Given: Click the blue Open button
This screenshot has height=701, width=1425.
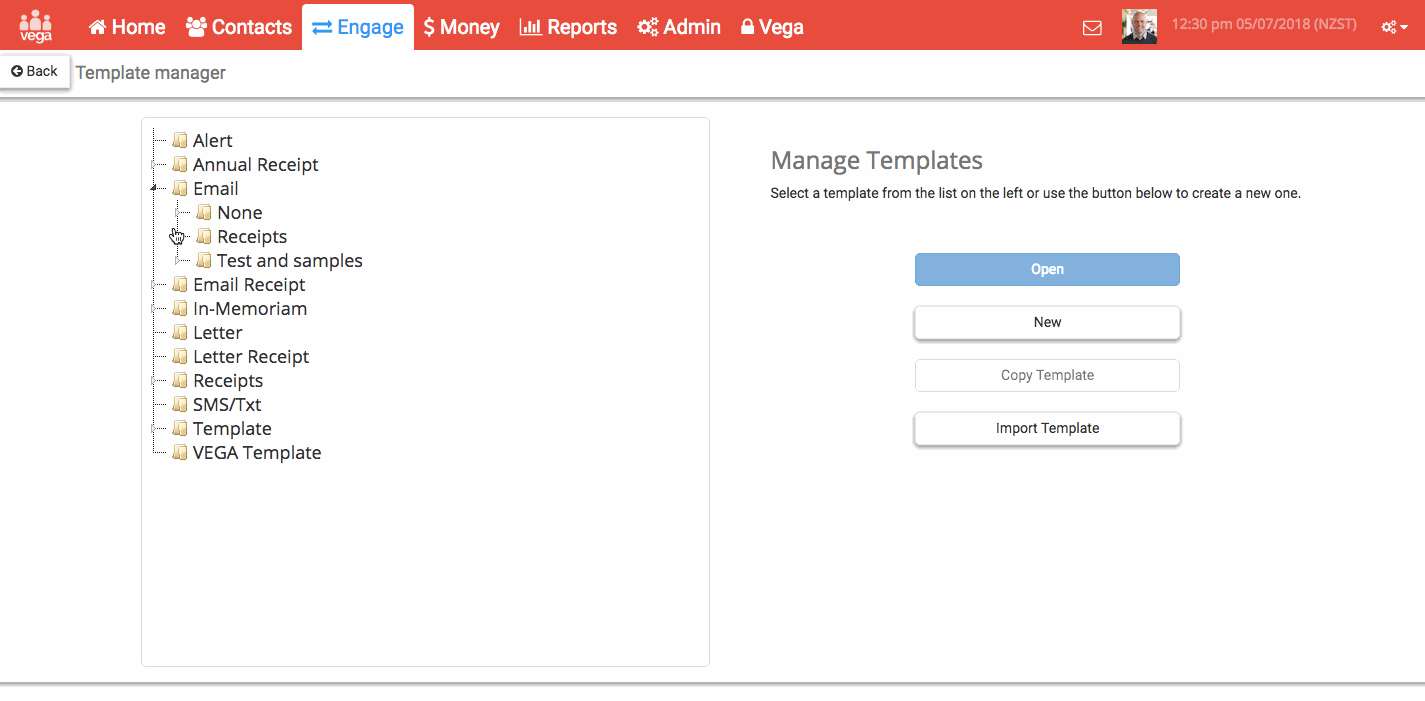Looking at the screenshot, I should (1047, 269).
